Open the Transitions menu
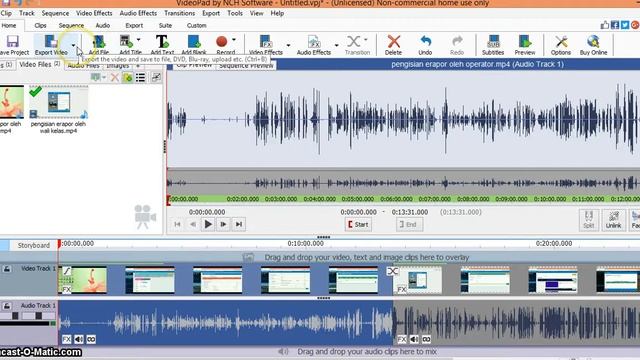This screenshot has width=640, height=360. coord(180,13)
